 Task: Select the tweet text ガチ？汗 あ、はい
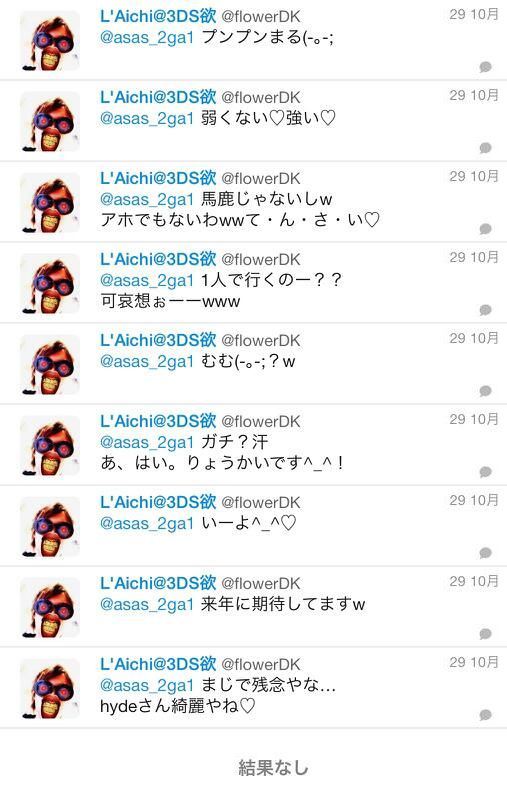tap(222, 453)
